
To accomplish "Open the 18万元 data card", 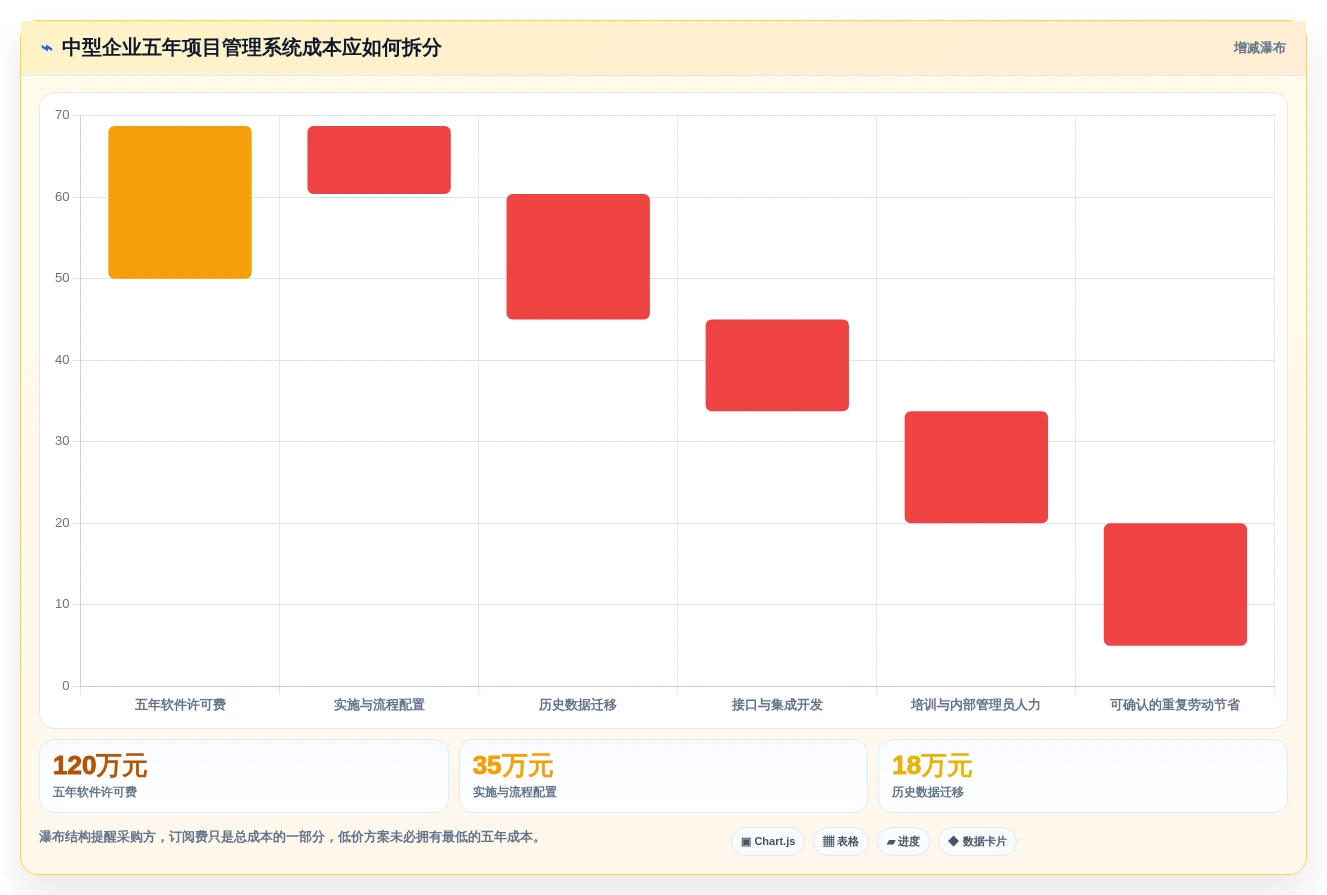I will pyautogui.click(x=1083, y=776).
